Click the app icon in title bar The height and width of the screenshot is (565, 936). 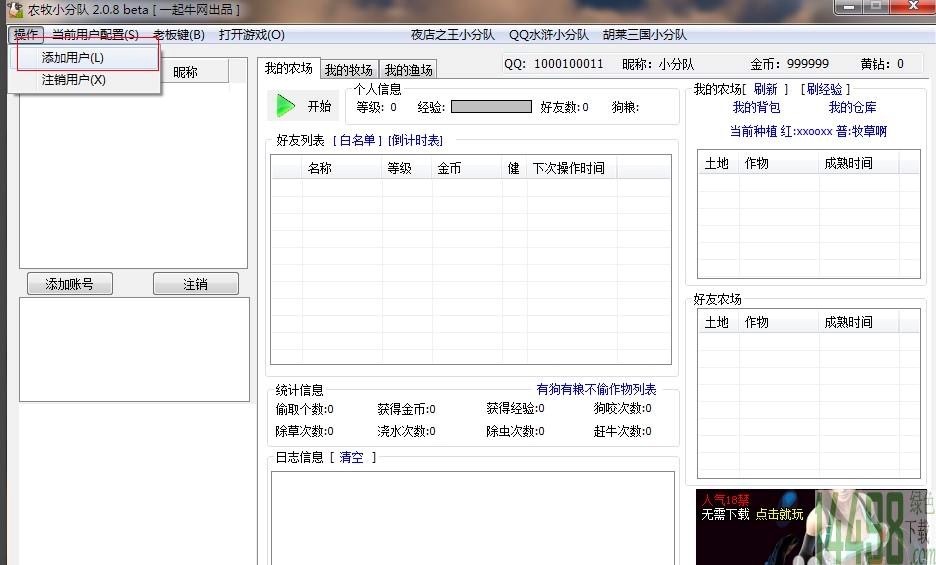pos(14,8)
